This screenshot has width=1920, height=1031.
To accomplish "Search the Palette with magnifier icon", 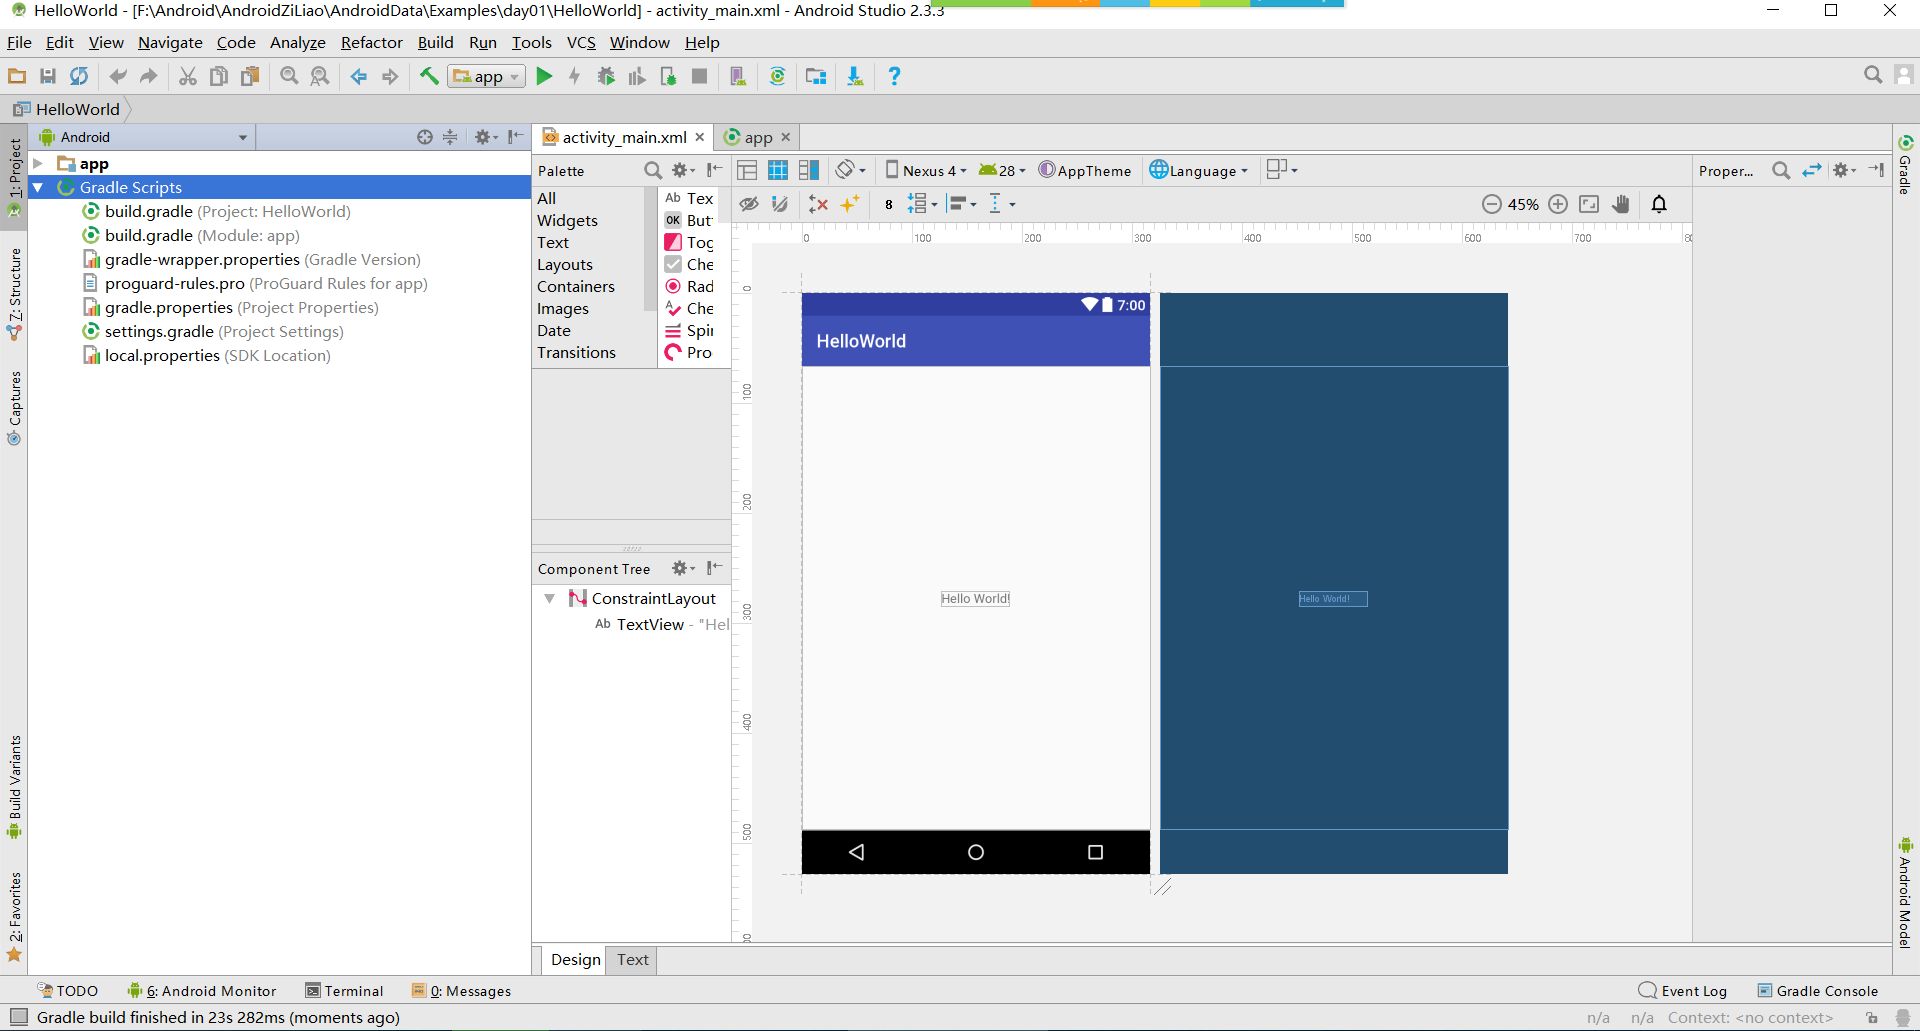I will (x=653, y=170).
